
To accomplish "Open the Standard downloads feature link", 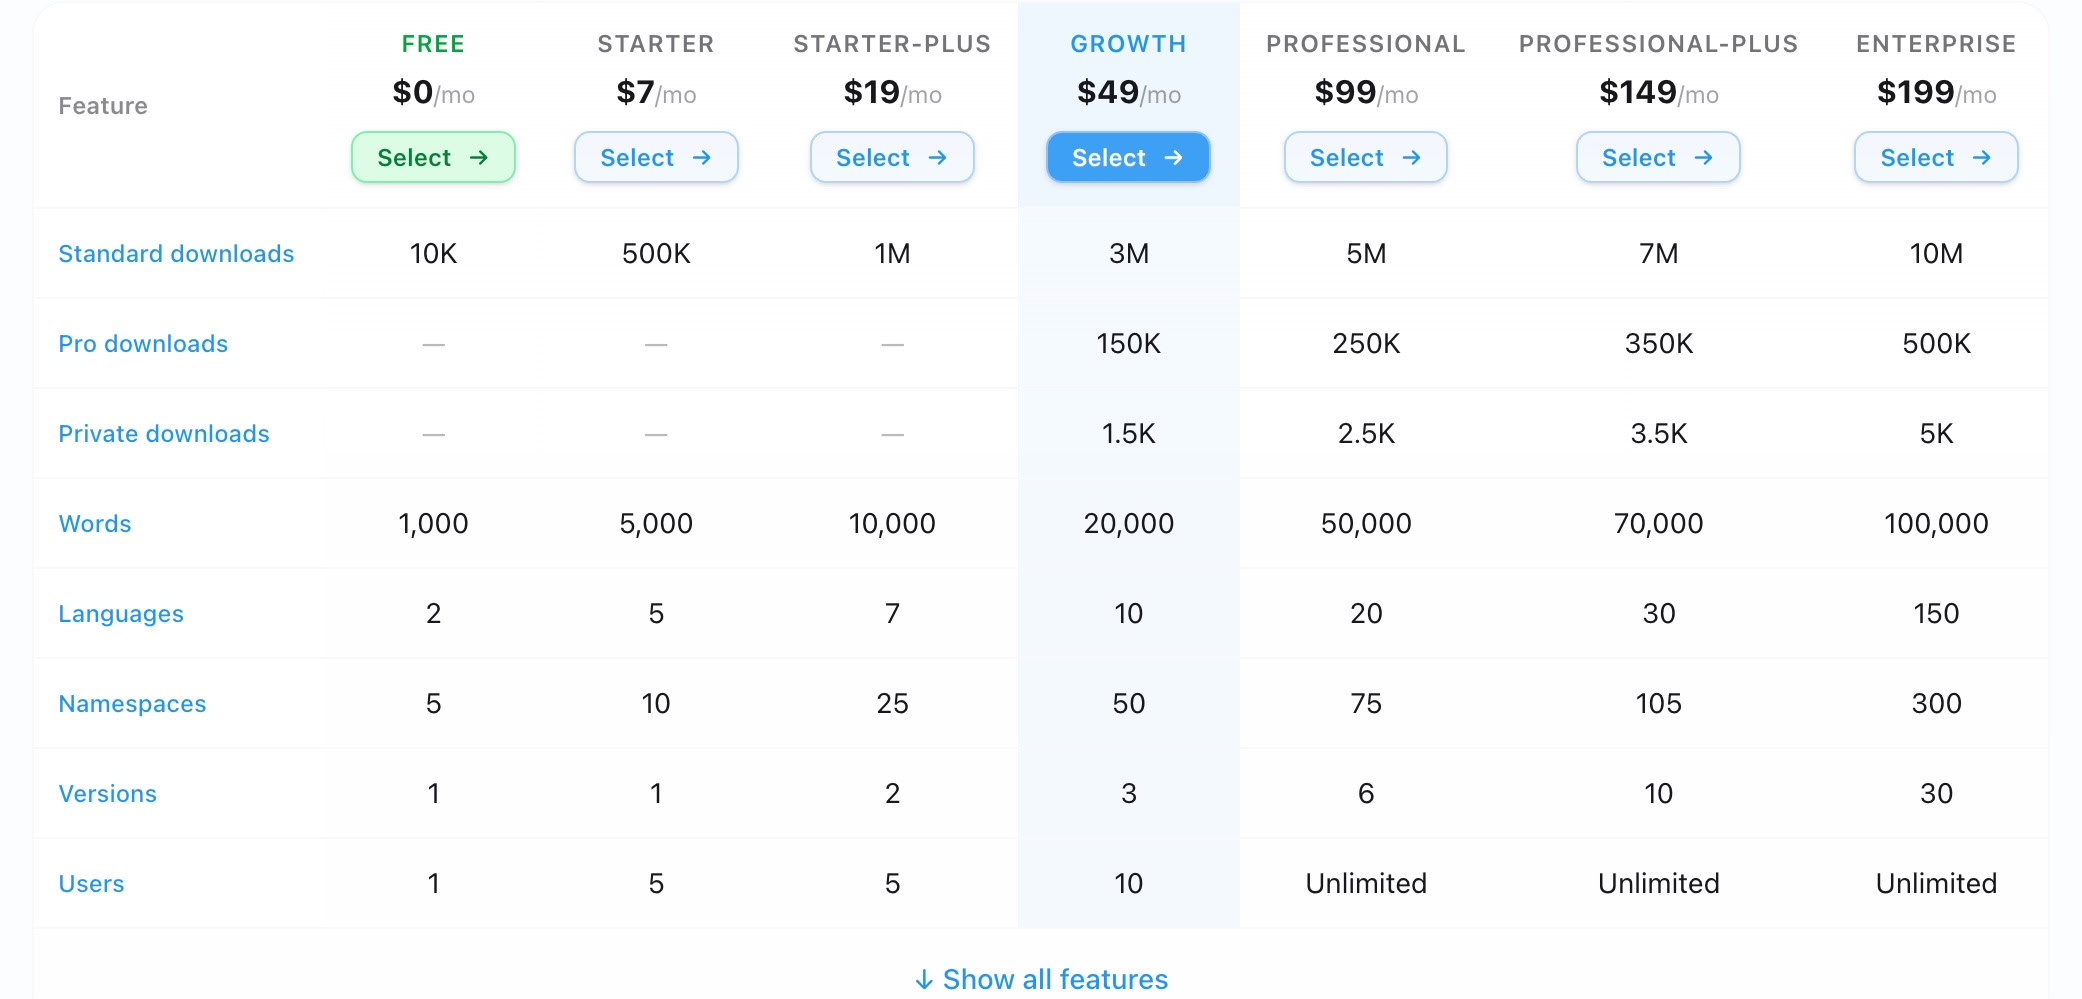I will tap(176, 254).
